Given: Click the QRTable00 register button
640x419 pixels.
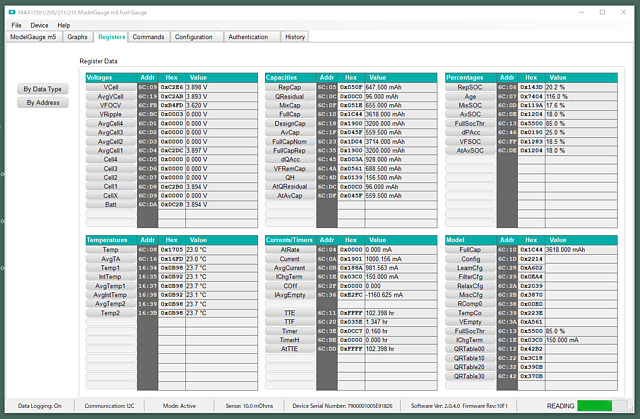Looking at the screenshot, I should (x=470, y=349).
